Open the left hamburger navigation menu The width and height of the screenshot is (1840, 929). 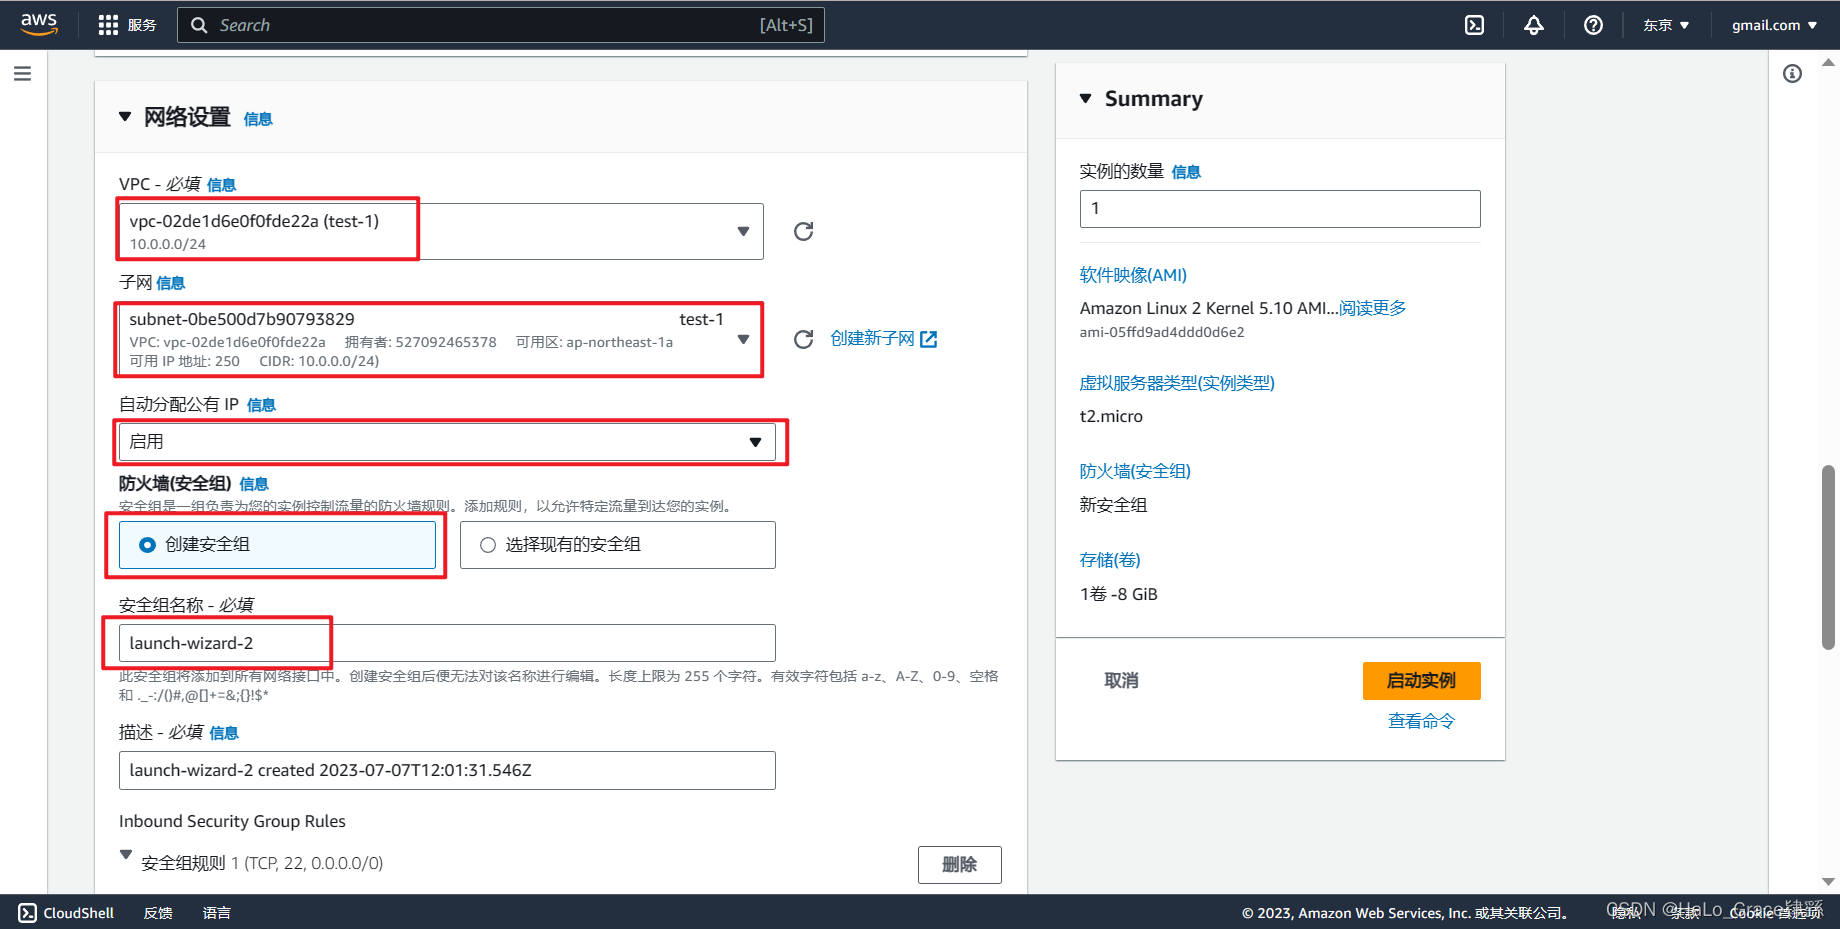[22, 73]
